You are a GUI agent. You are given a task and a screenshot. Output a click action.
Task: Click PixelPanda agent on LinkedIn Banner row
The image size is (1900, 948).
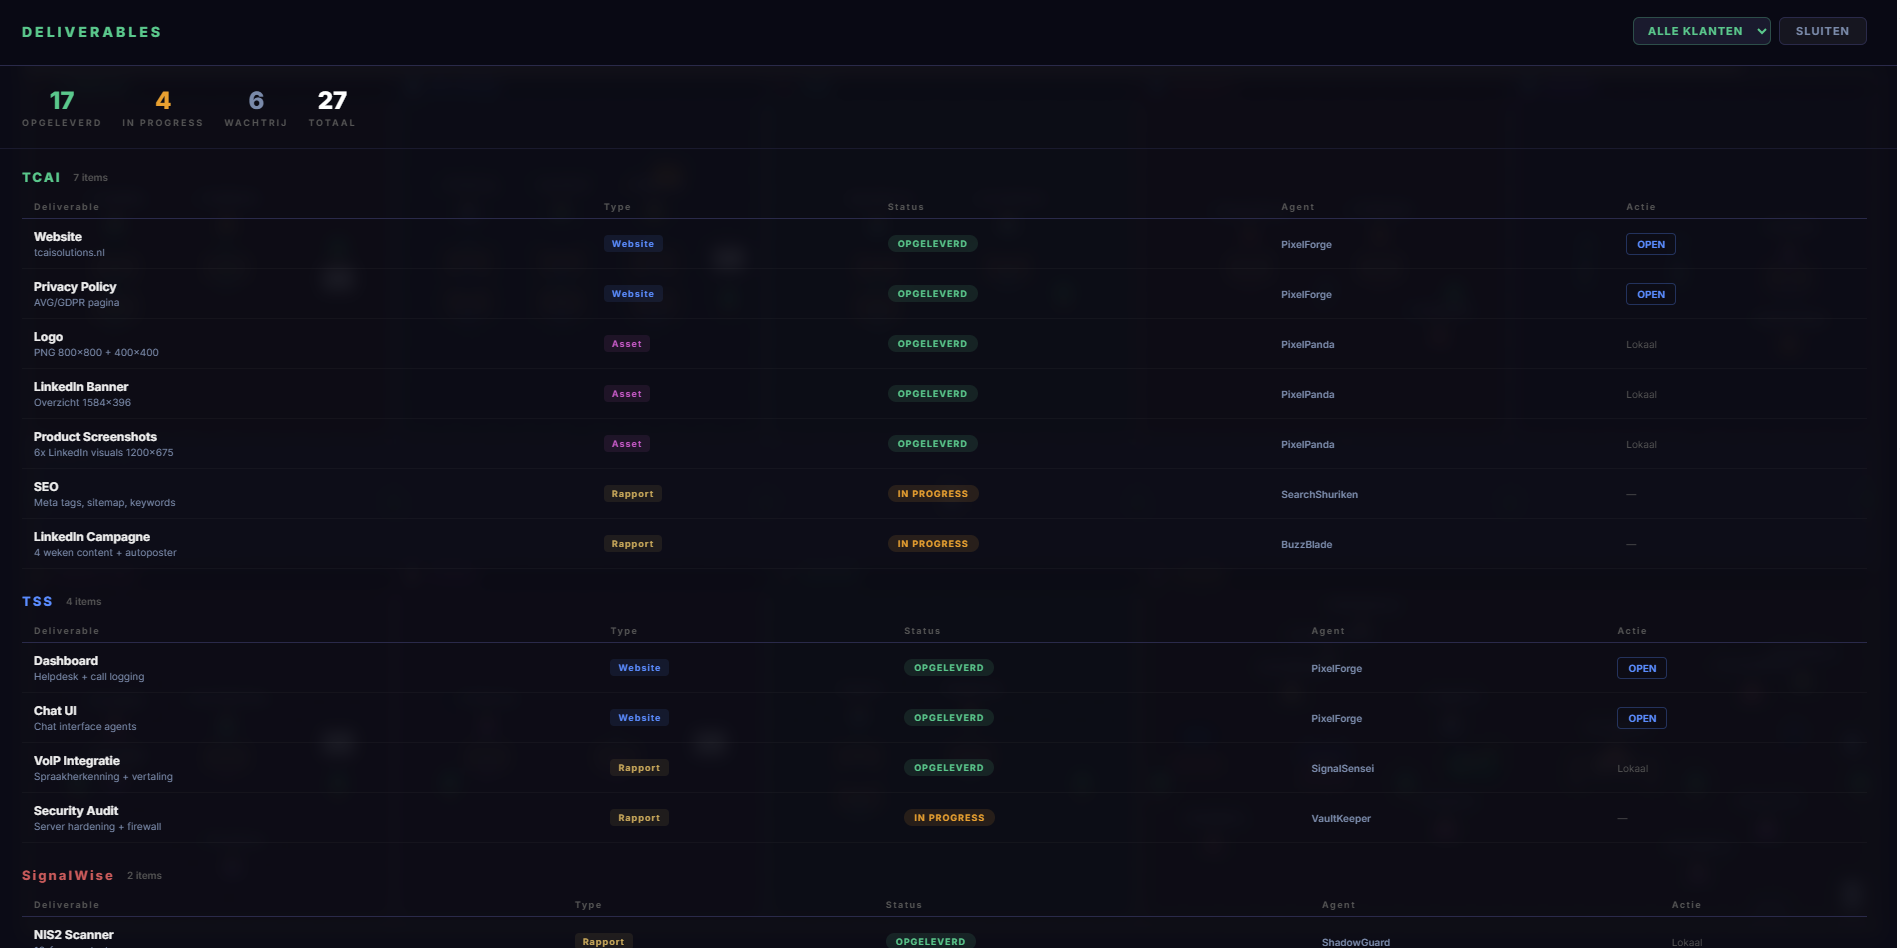(1307, 394)
